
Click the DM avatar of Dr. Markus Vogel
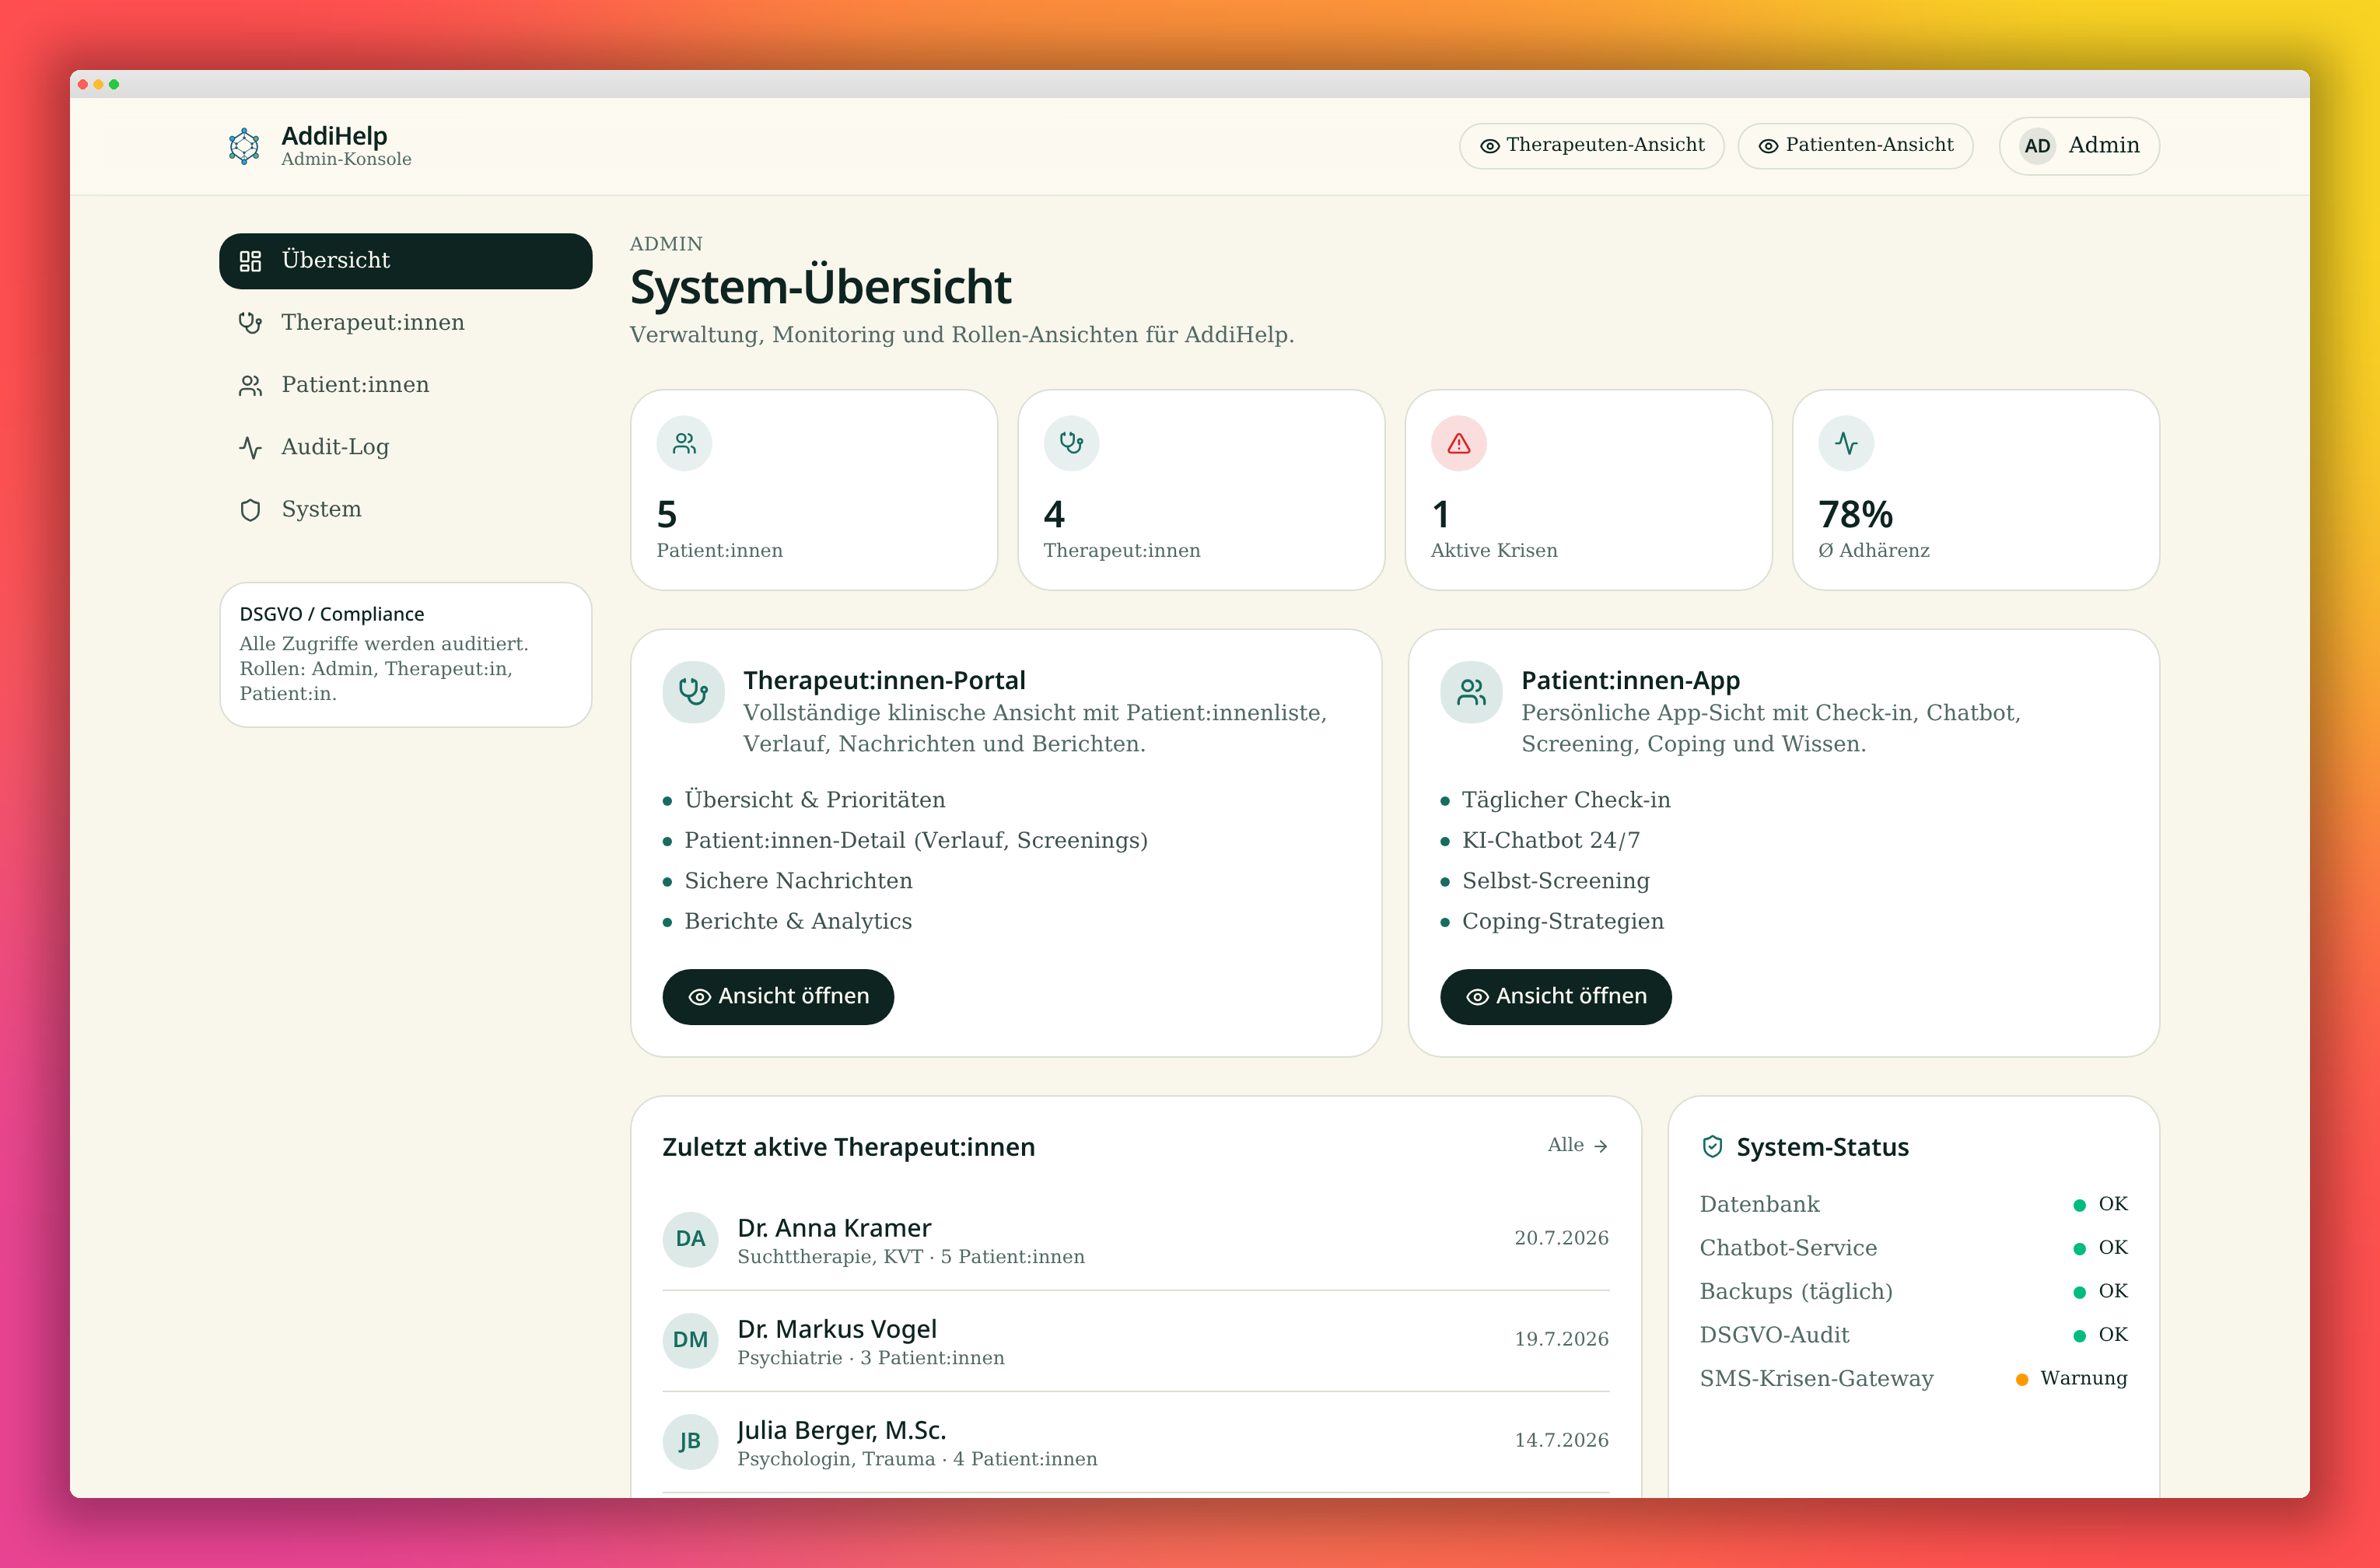tap(690, 1340)
